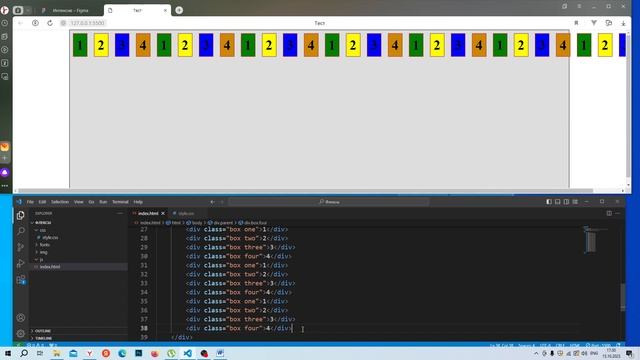
Task: Toggle the secondary side bar layout icon
Action: pyautogui.click(x=566, y=202)
